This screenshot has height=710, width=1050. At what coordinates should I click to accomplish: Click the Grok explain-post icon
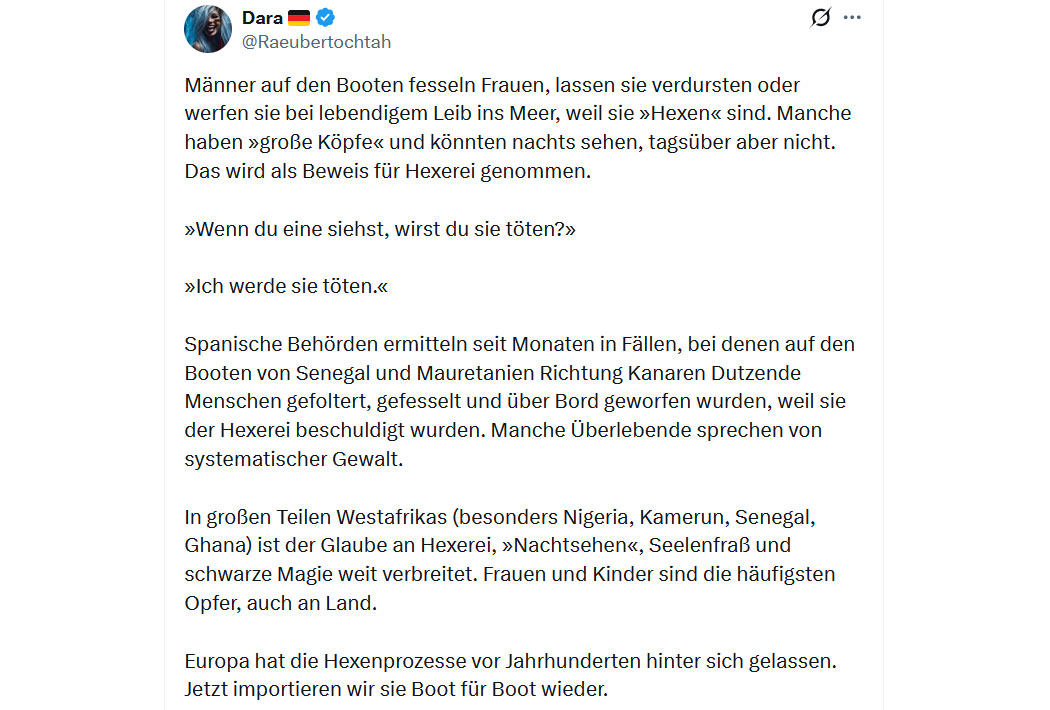tap(820, 17)
